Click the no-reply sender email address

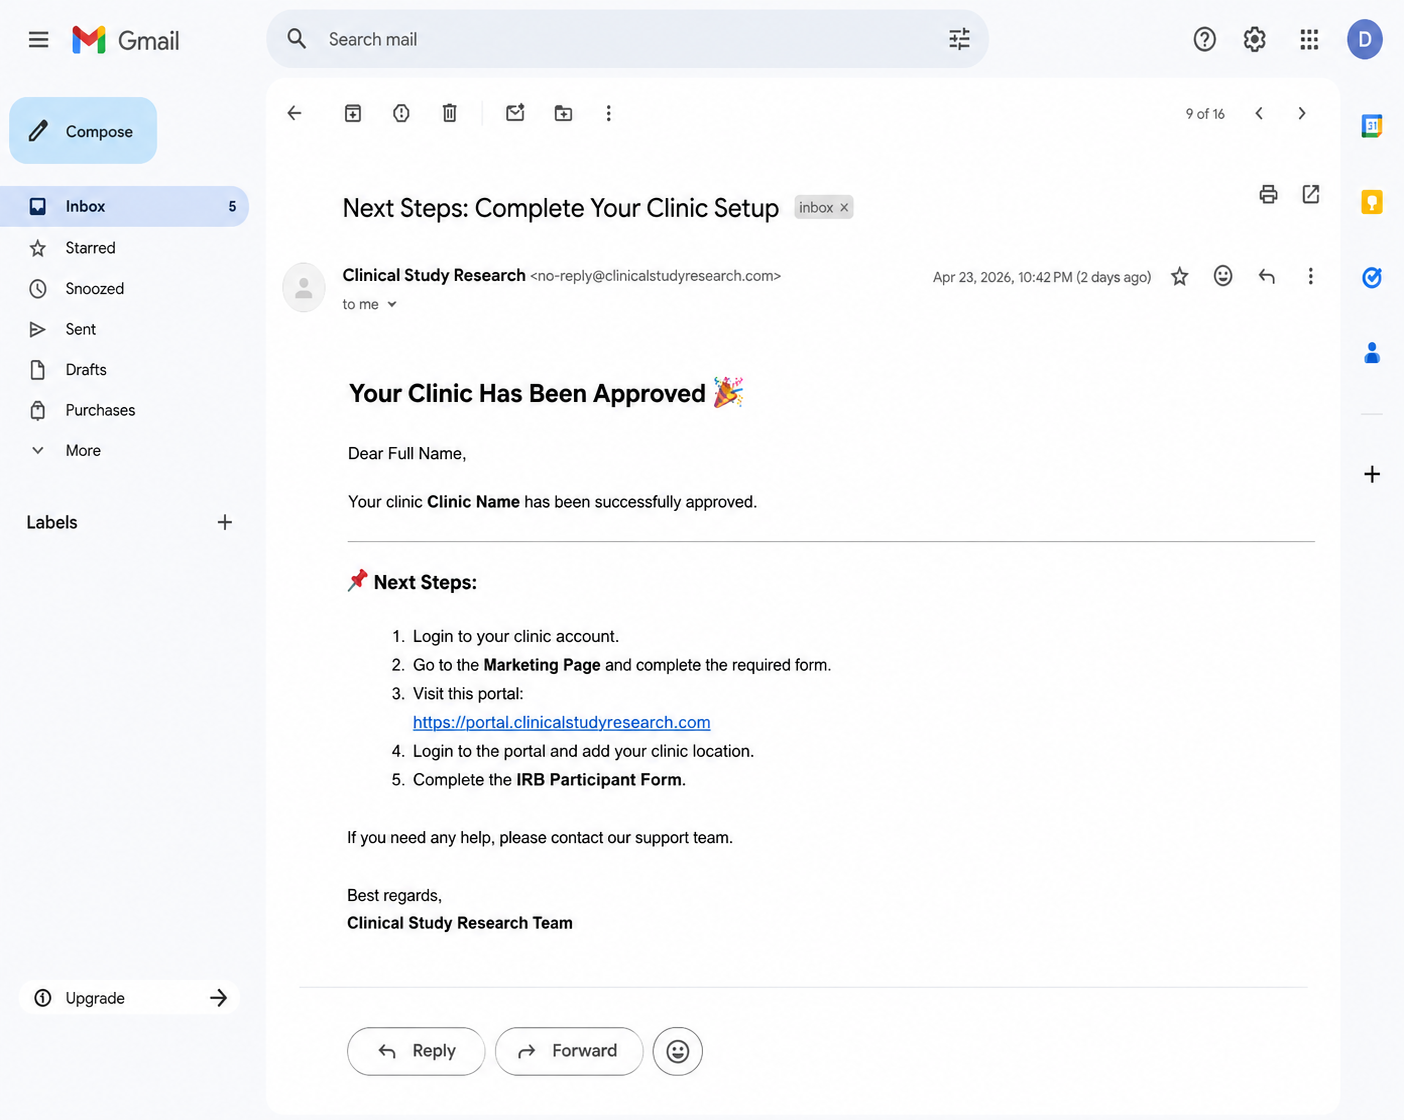(x=655, y=276)
